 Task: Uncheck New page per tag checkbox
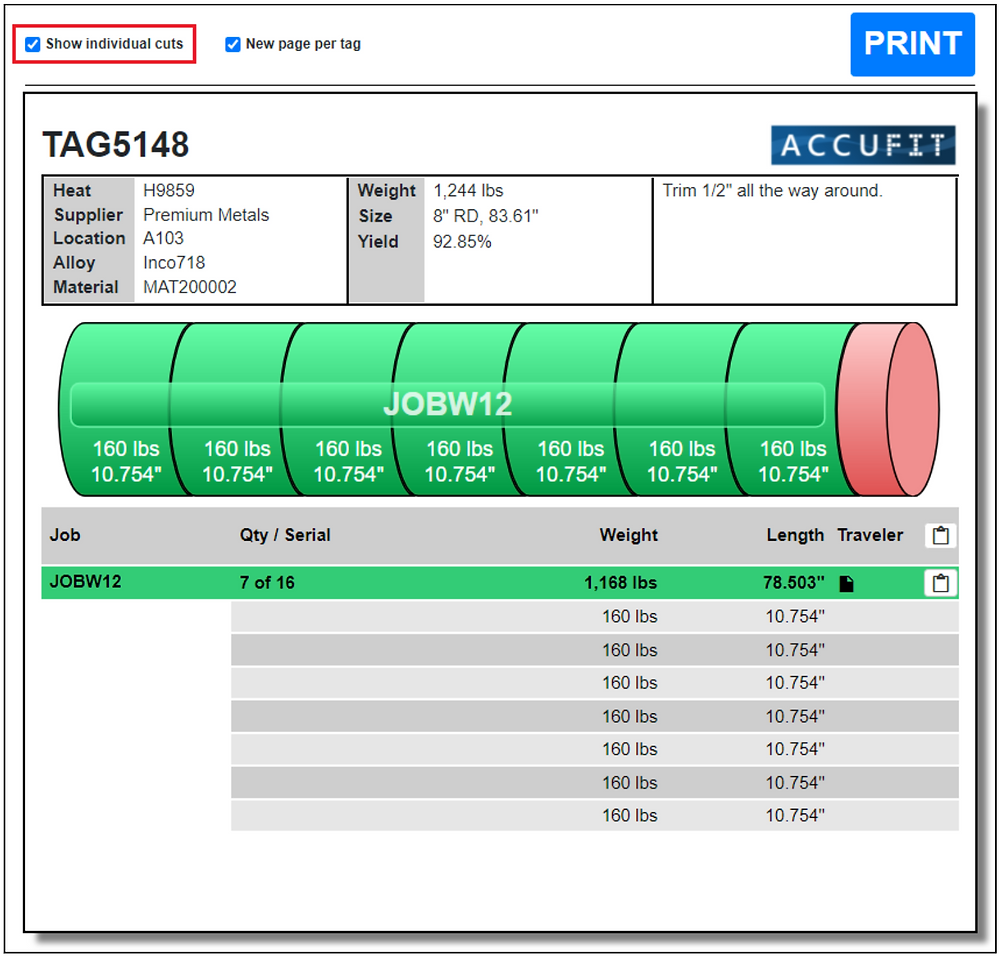click(233, 44)
